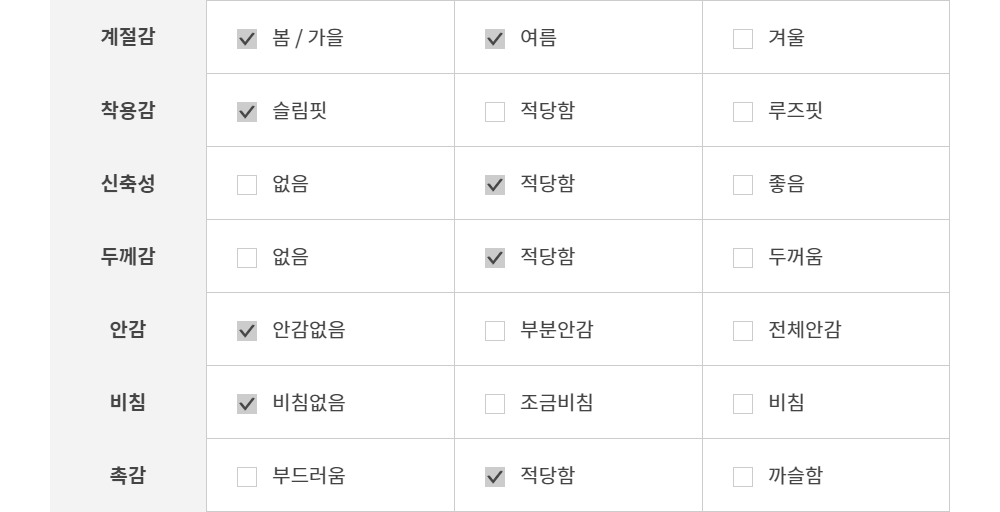Uncheck the 비침없음 checkbox
This screenshot has width=1000, height=512.
[x=247, y=404]
